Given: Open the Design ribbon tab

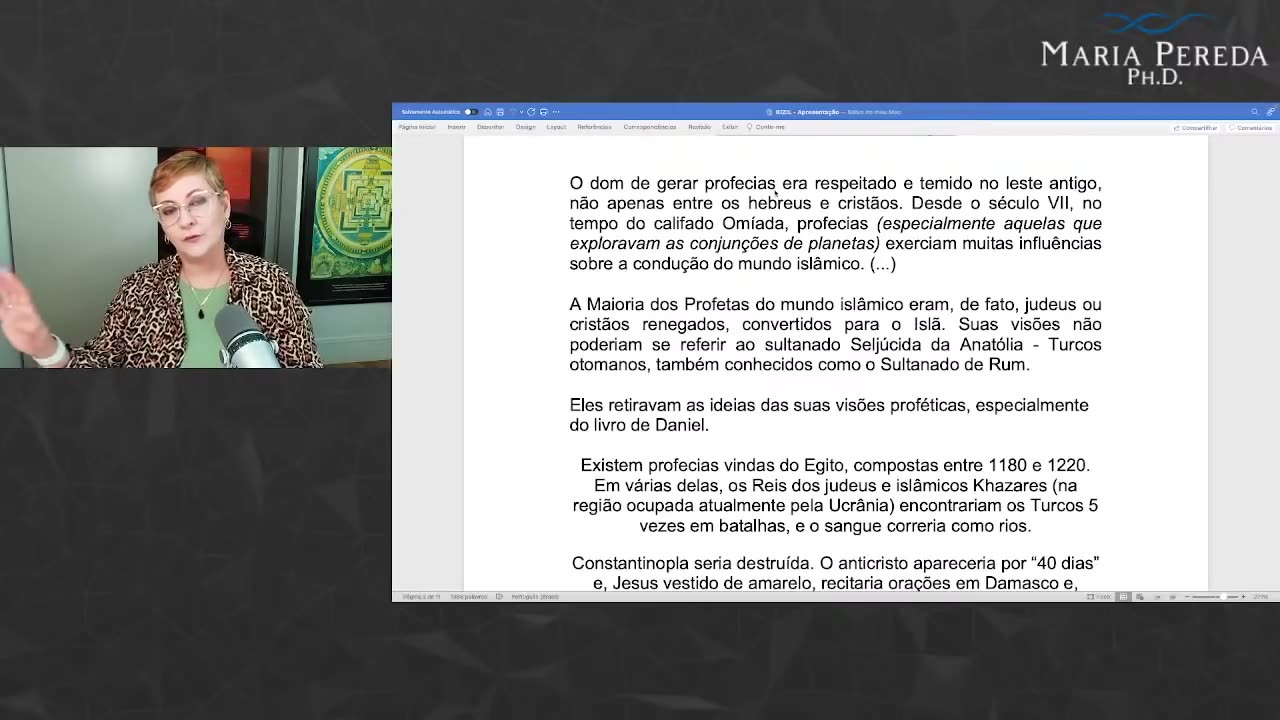Looking at the screenshot, I should (525, 127).
